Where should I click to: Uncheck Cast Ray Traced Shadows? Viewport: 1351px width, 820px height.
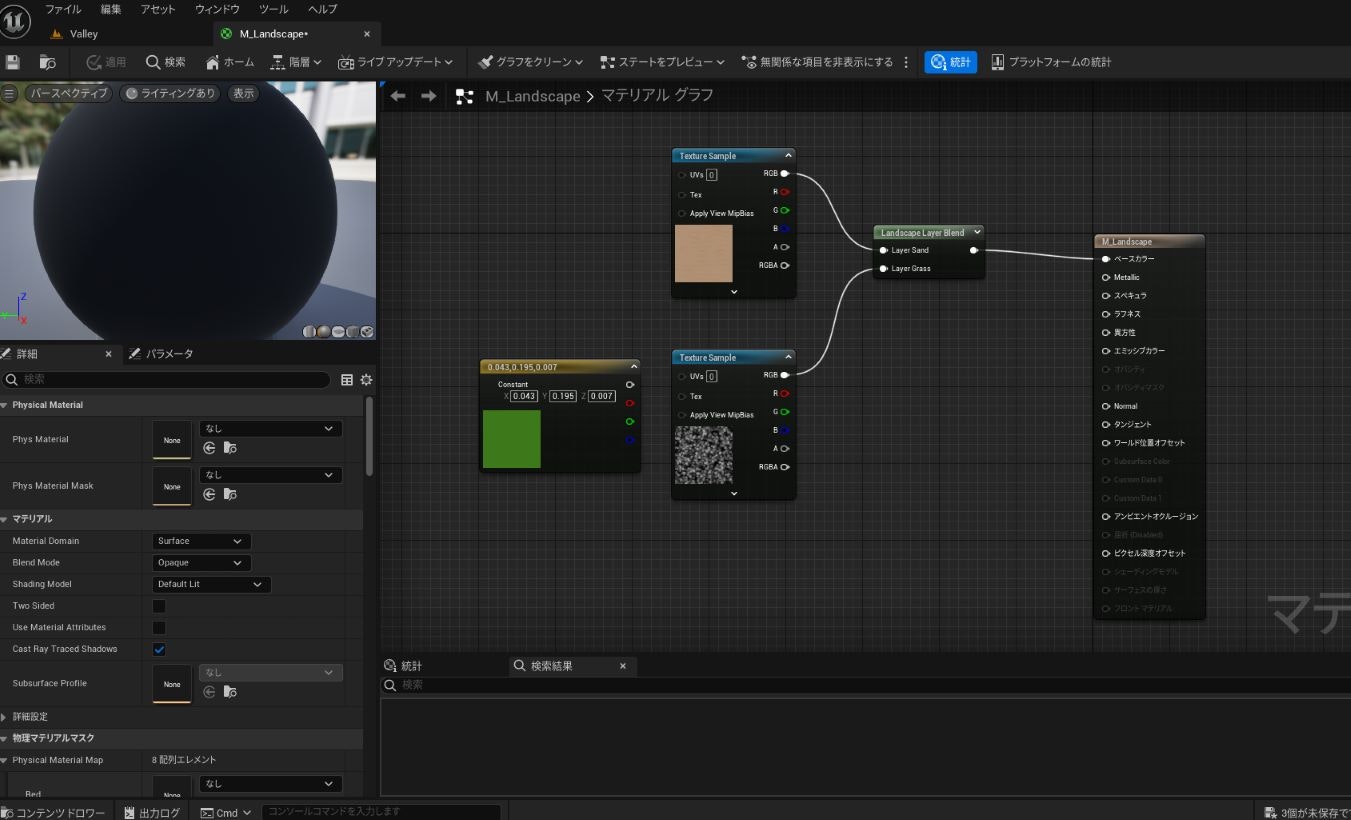pyautogui.click(x=159, y=649)
